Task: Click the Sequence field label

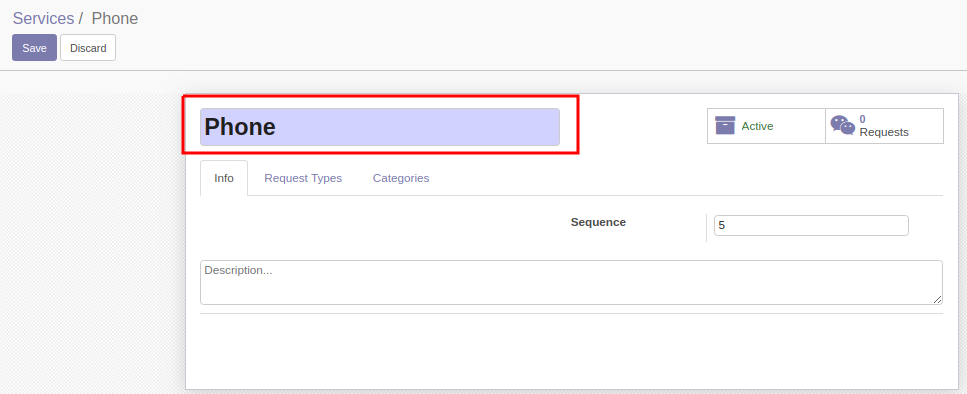Action: [598, 222]
